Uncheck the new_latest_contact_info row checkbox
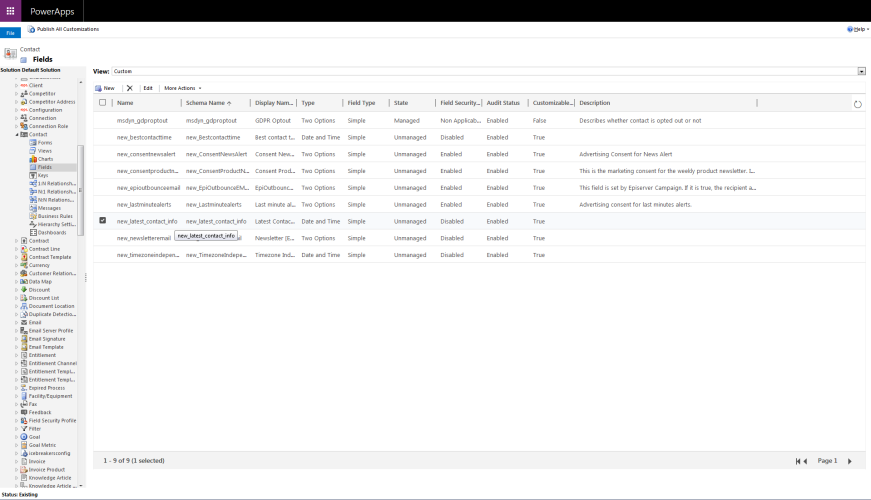 (x=102, y=221)
